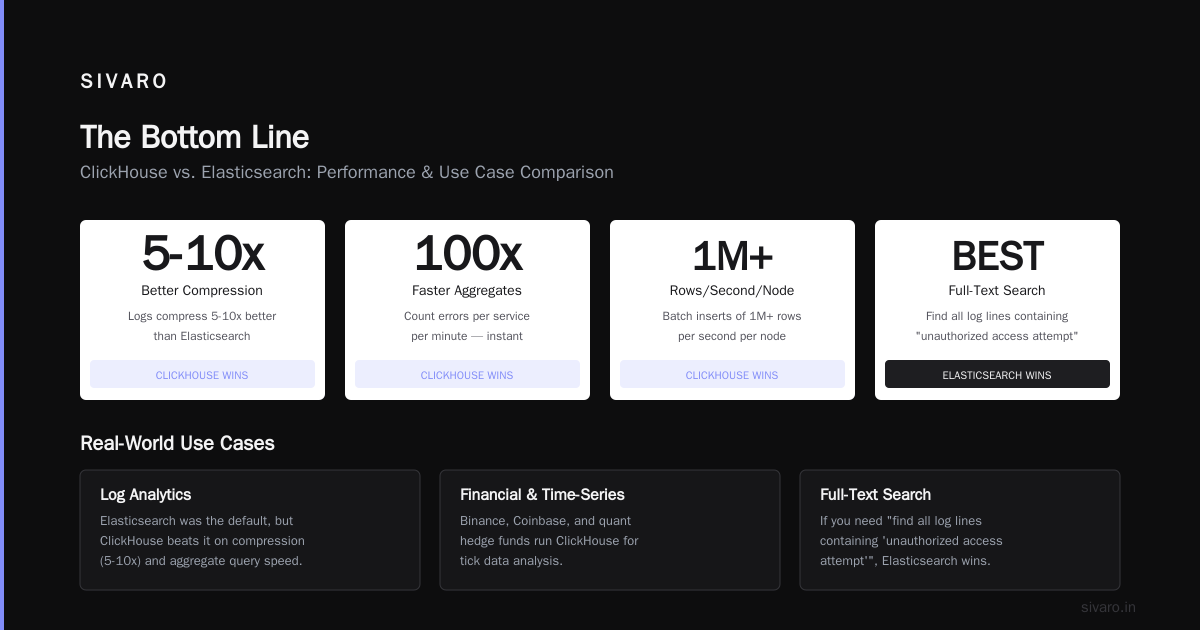Click CLICKHOUSE WINS under Better Compression
Screen dimensions: 1200x630
click(x=202, y=375)
